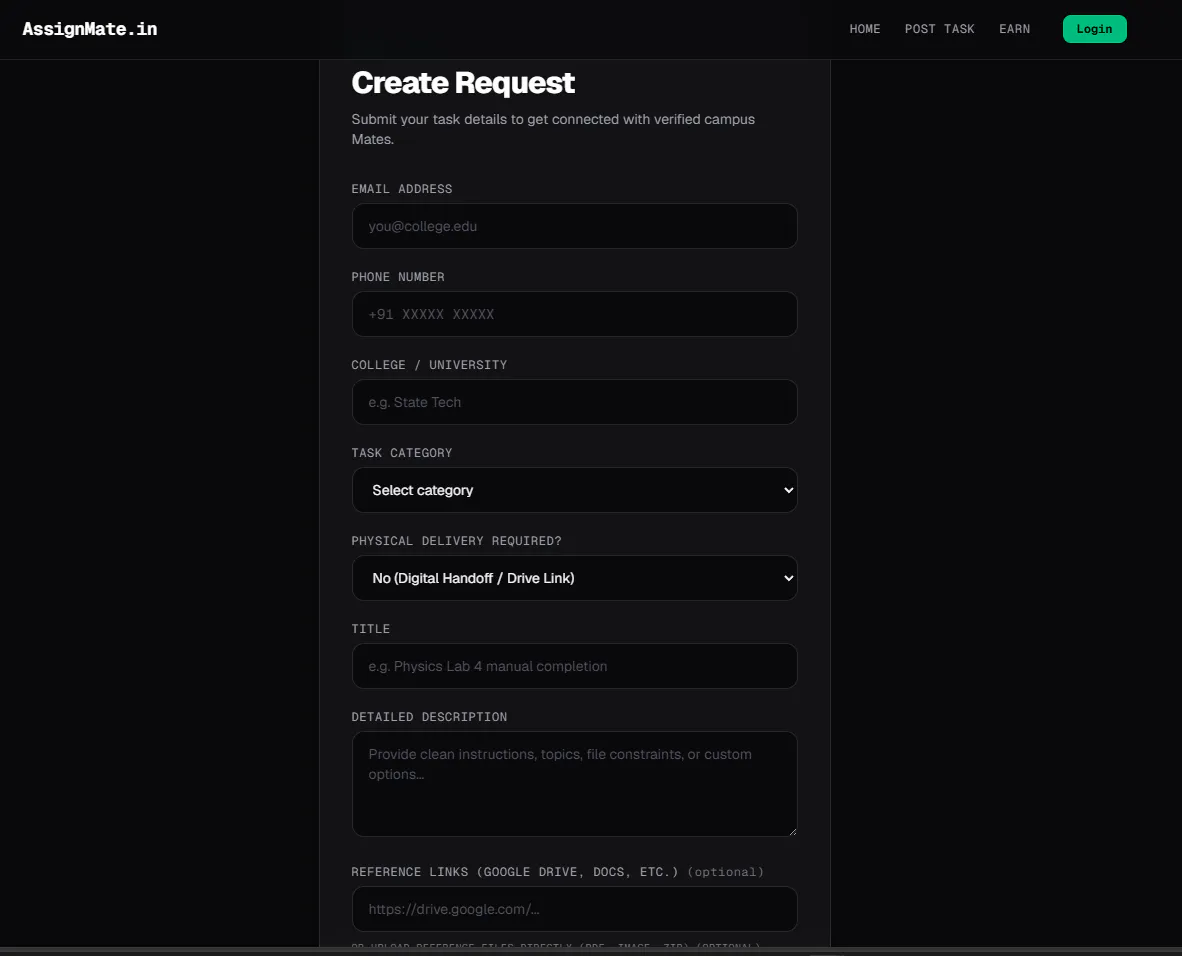Select the 'Submit your task details' subtitle
The height and width of the screenshot is (956, 1182).
[x=553, y=129]
